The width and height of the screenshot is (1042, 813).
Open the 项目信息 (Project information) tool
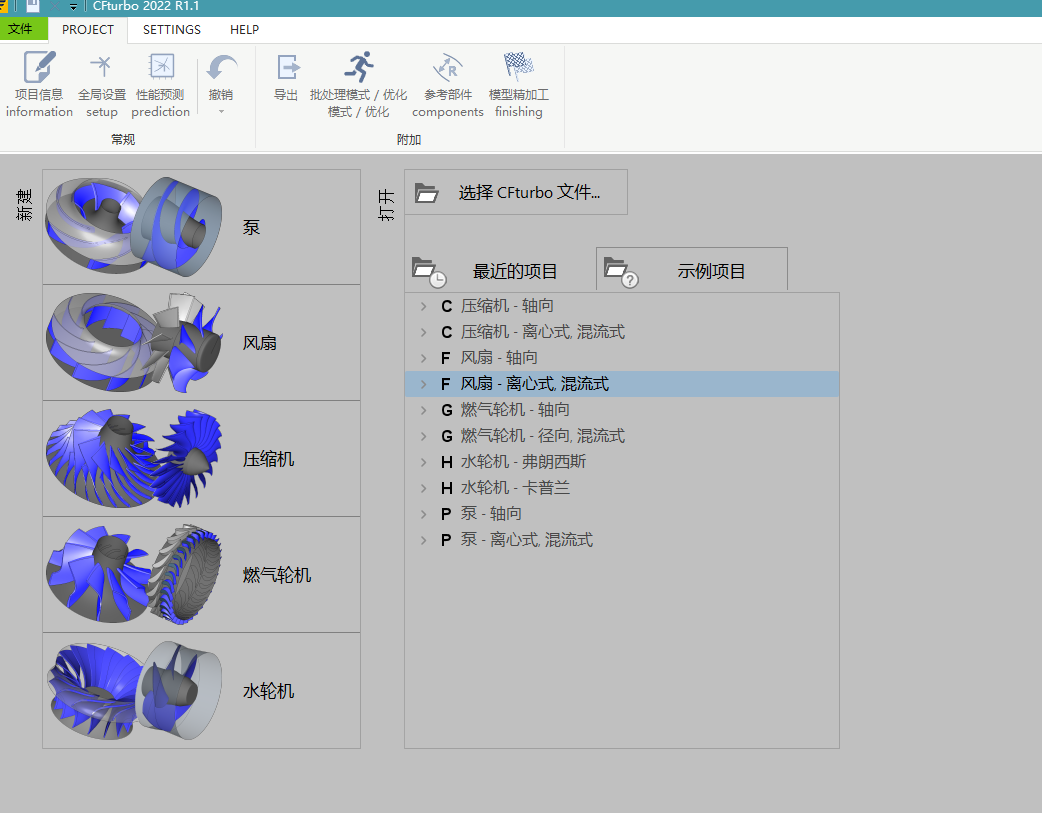[x=39, y=68]
